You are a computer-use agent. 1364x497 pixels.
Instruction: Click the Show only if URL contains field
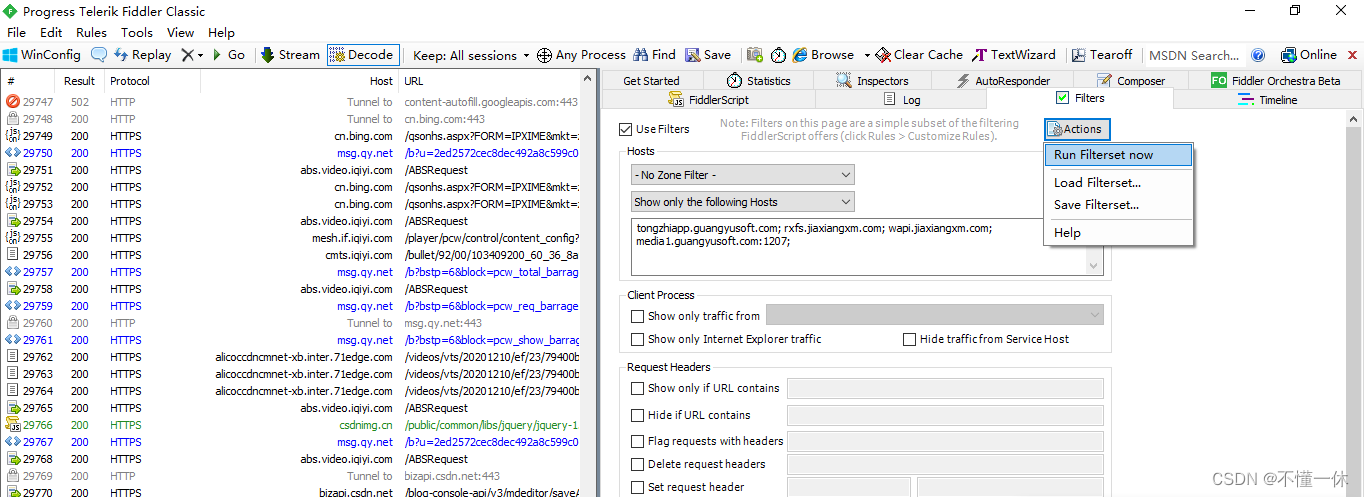(x=945, y=388)
